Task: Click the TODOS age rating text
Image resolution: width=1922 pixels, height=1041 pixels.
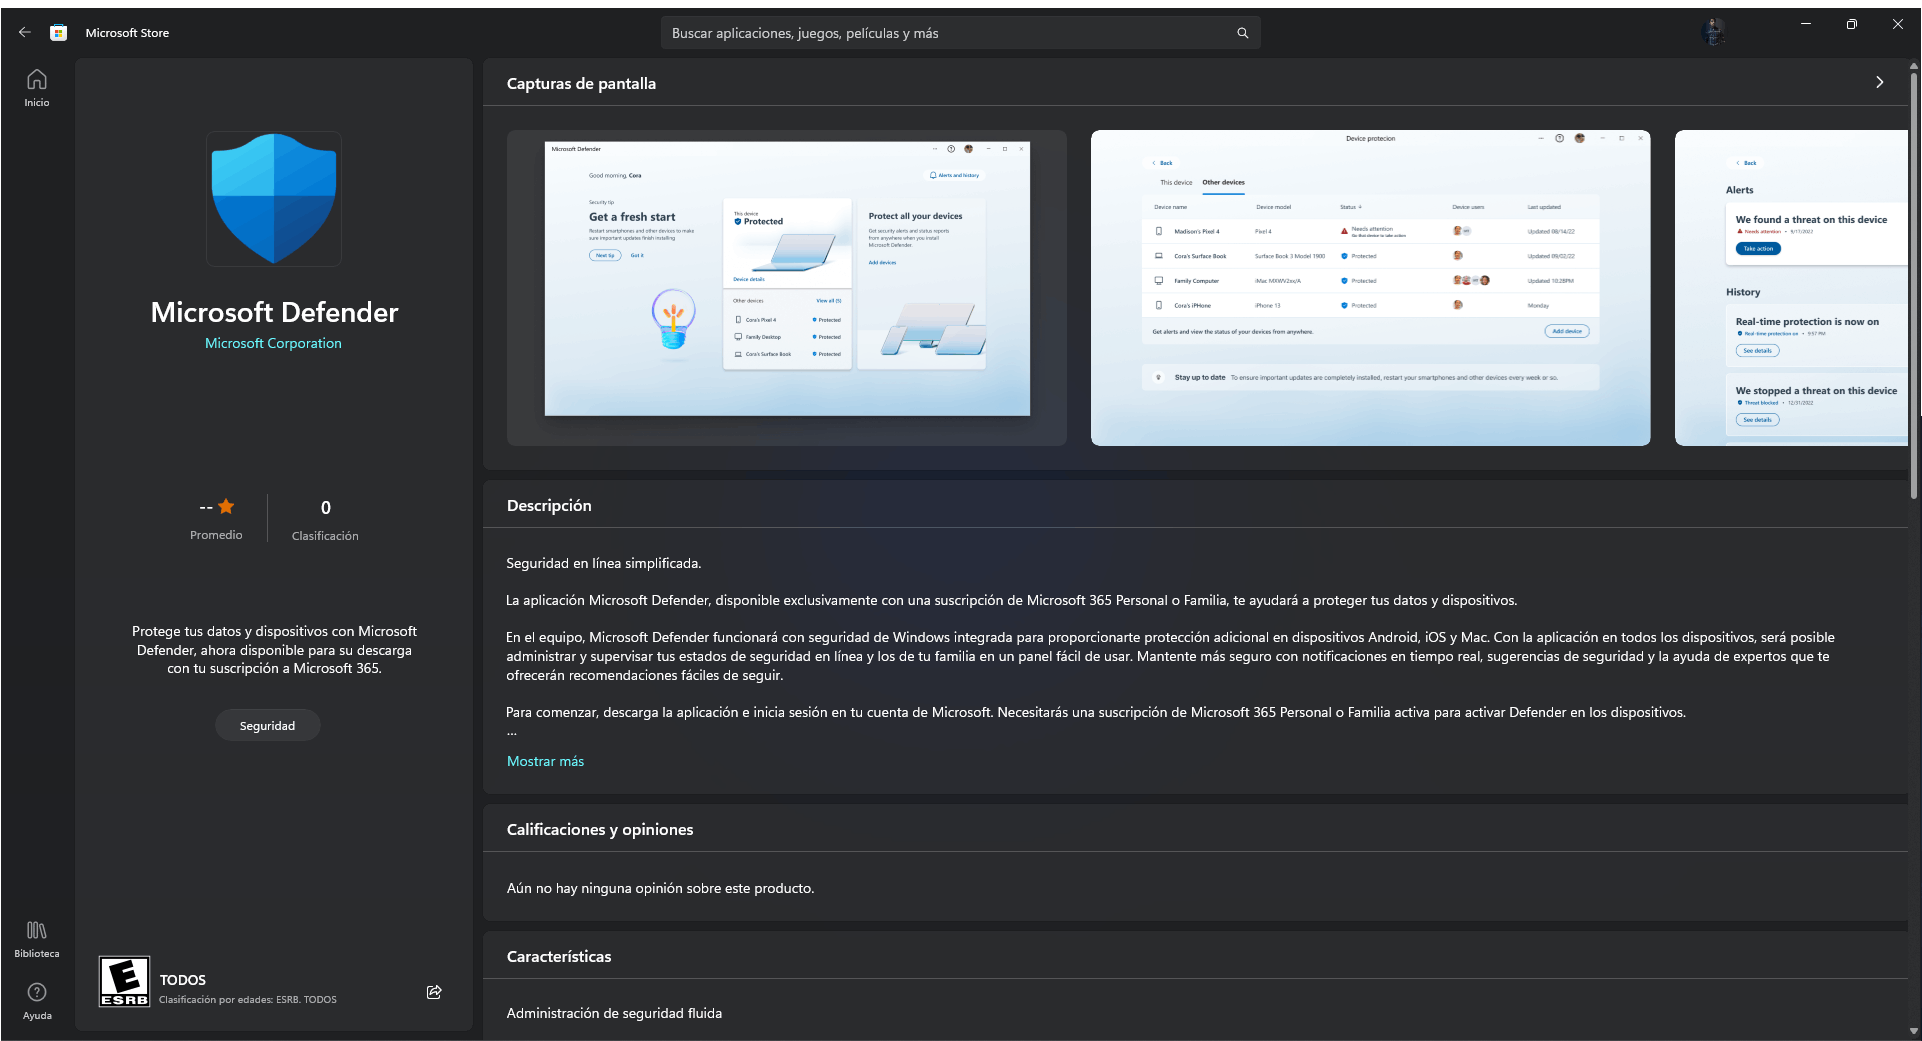Action: tap(183, 980)
